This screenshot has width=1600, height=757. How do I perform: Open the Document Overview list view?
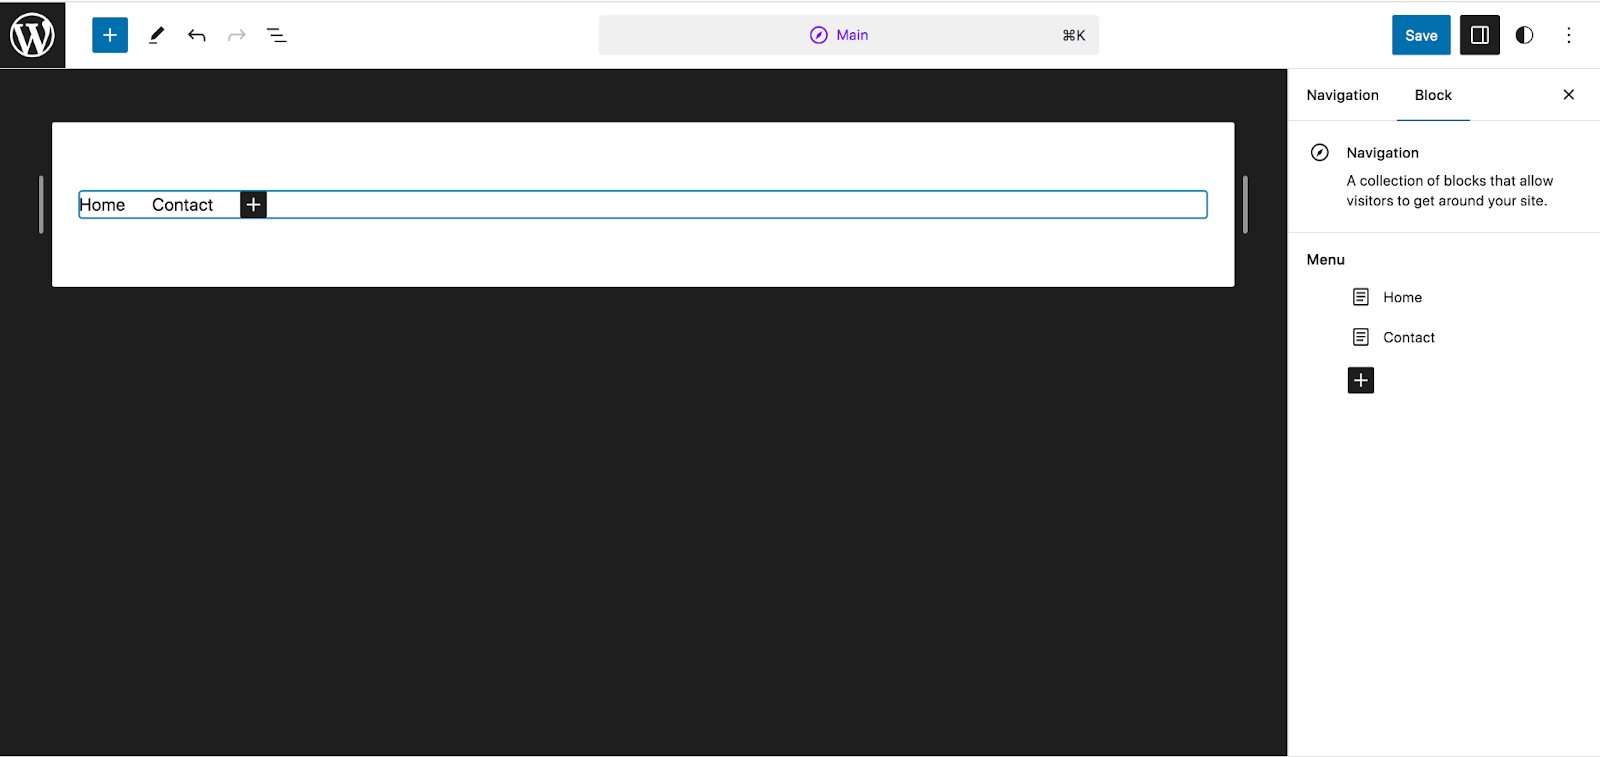point(277,35)
